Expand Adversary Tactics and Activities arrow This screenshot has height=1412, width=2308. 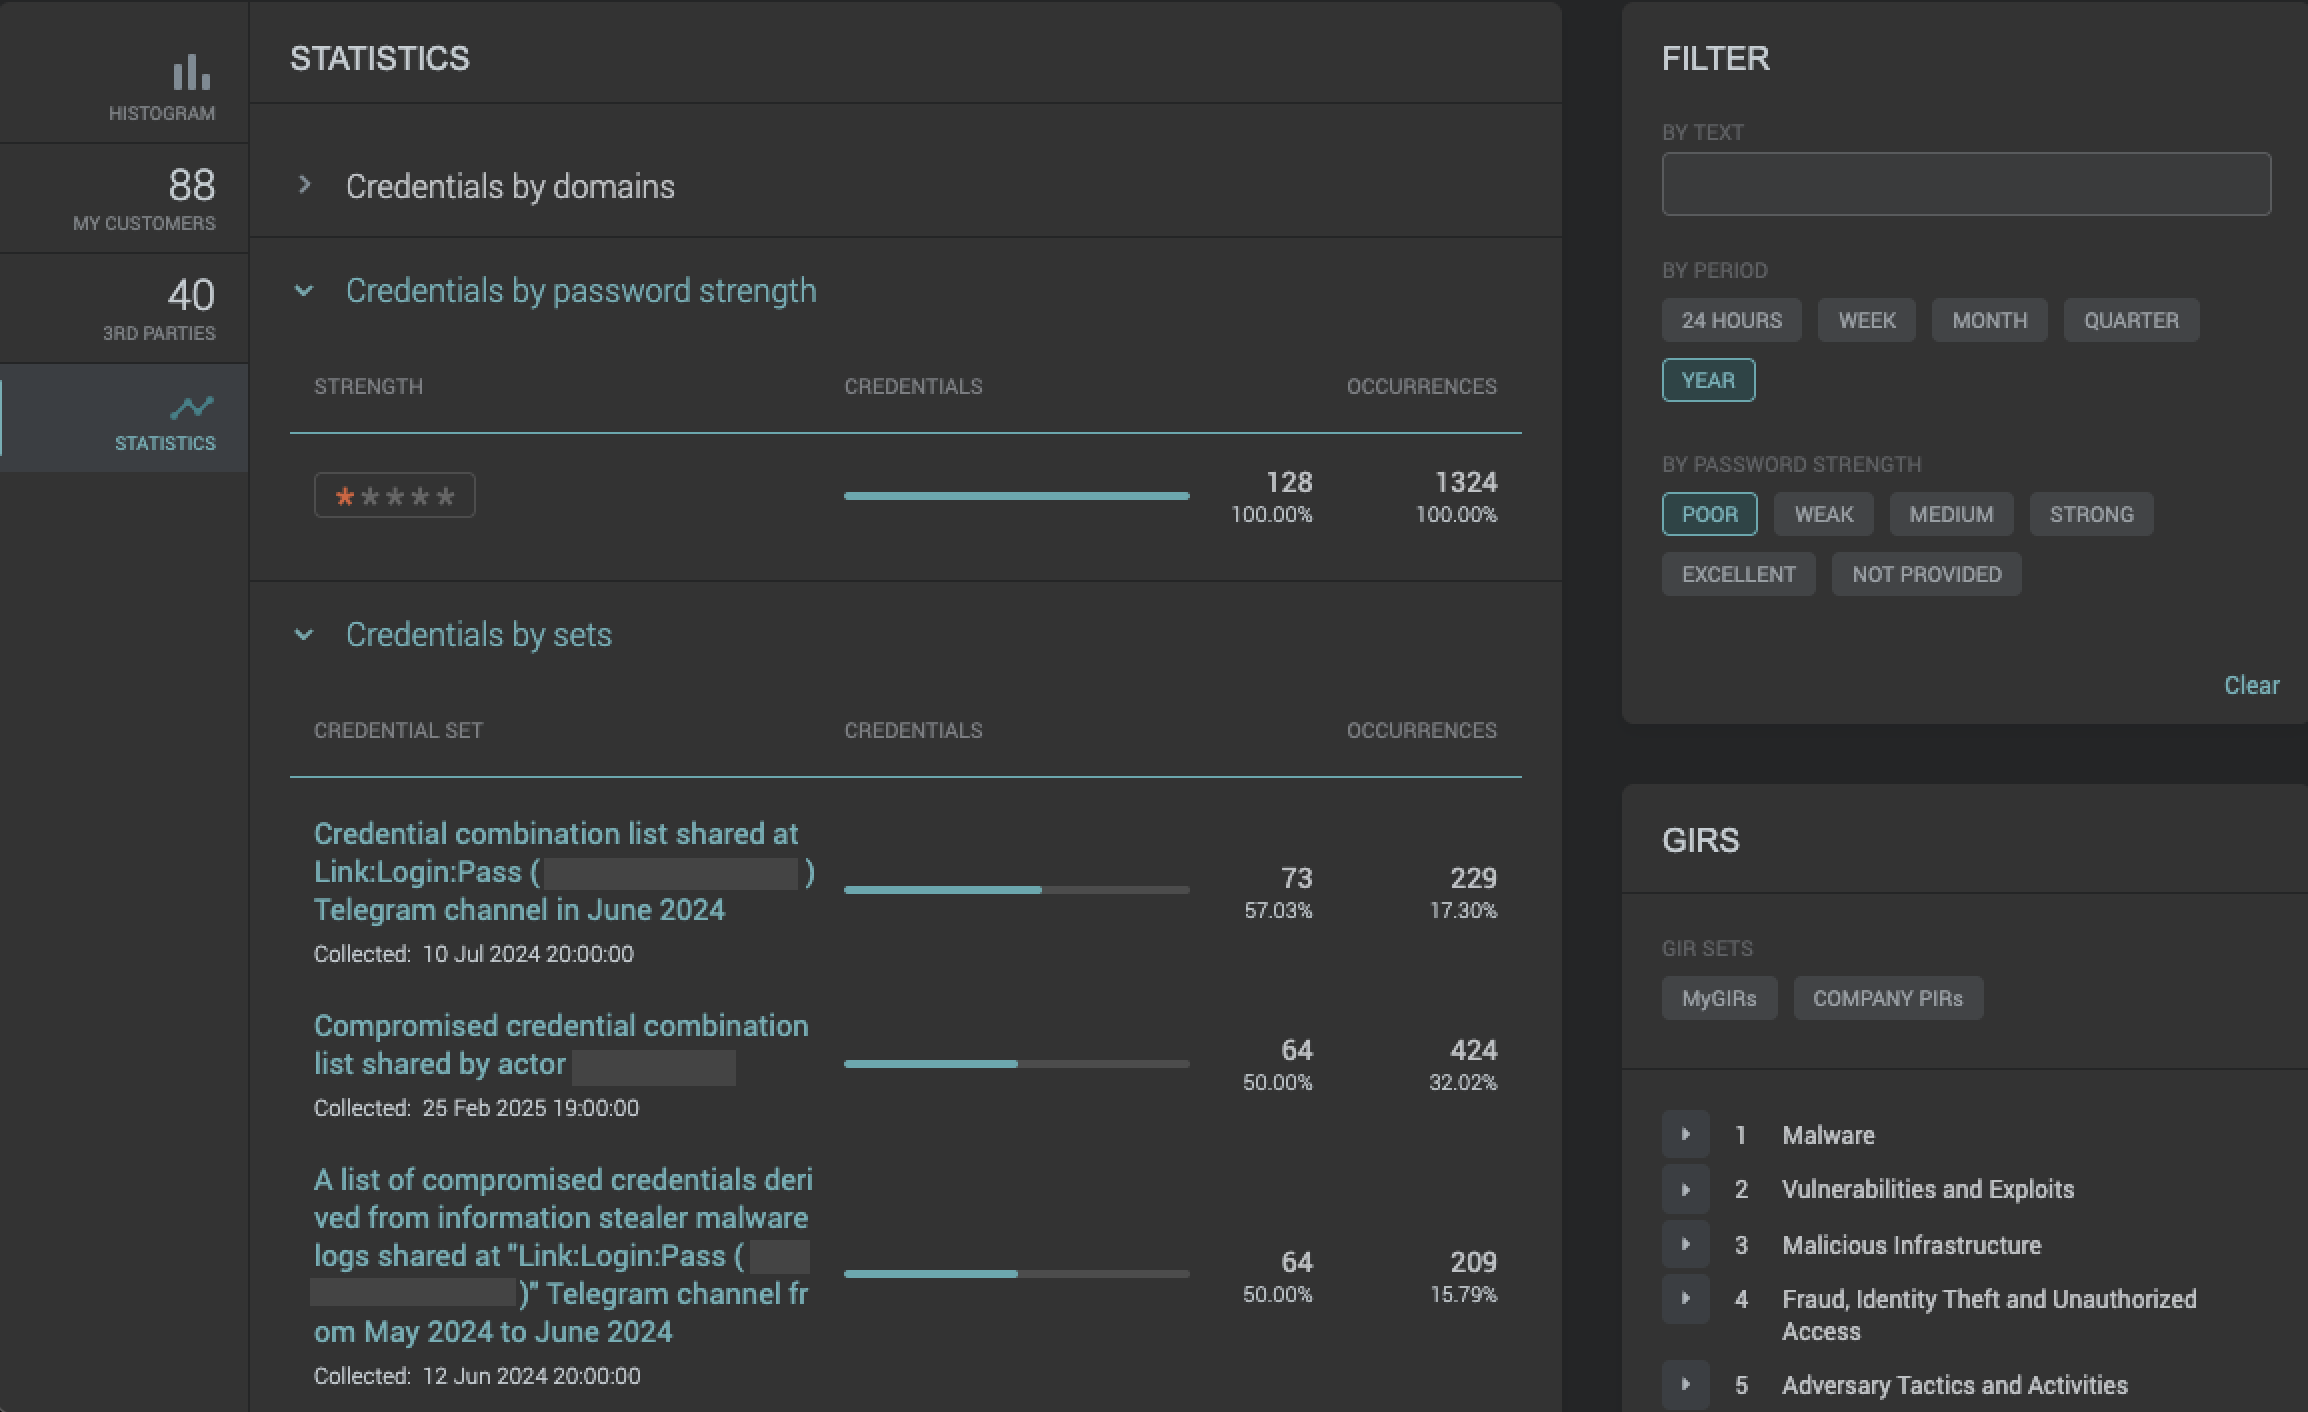[1685, 1385]
